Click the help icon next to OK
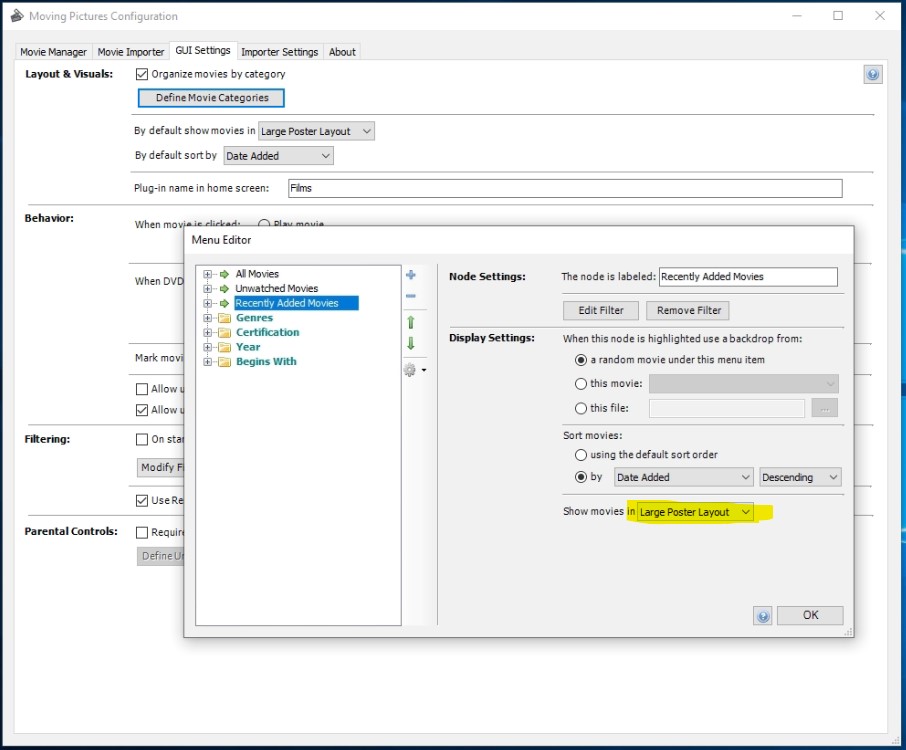This screenshot has width=906, height=750. tap(763, 616)
